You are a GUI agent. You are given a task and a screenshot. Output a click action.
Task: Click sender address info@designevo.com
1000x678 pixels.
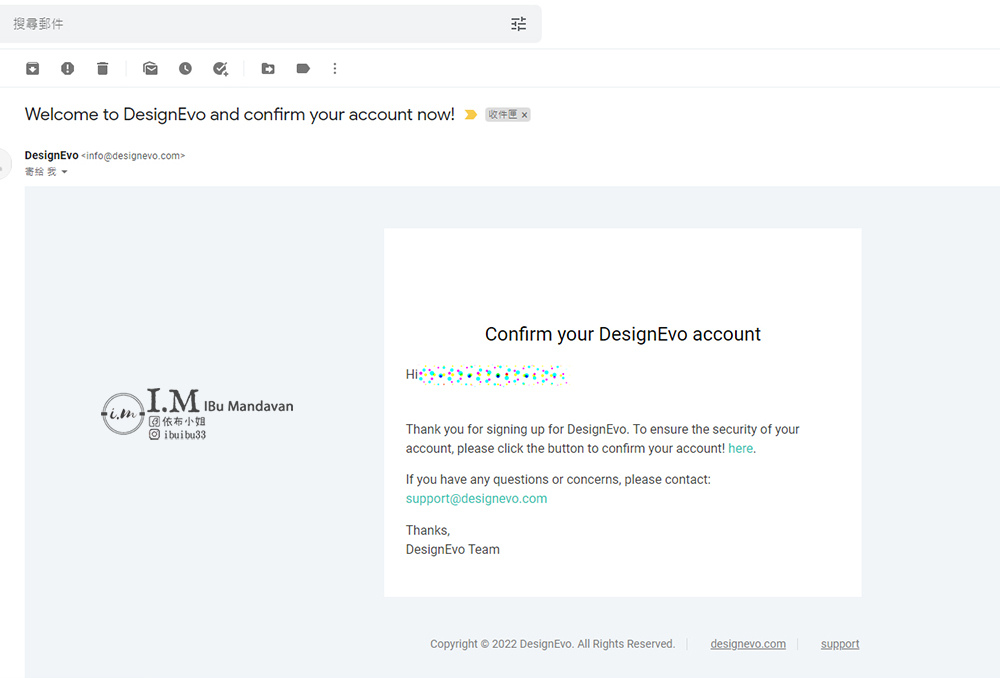pos(133,156)
